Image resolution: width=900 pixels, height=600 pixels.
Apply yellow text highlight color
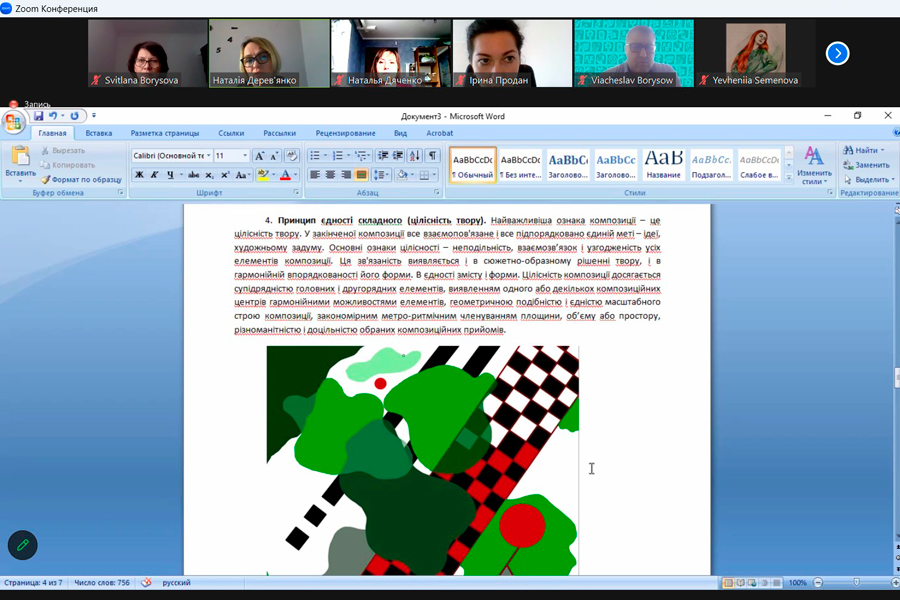click(263, 175)
